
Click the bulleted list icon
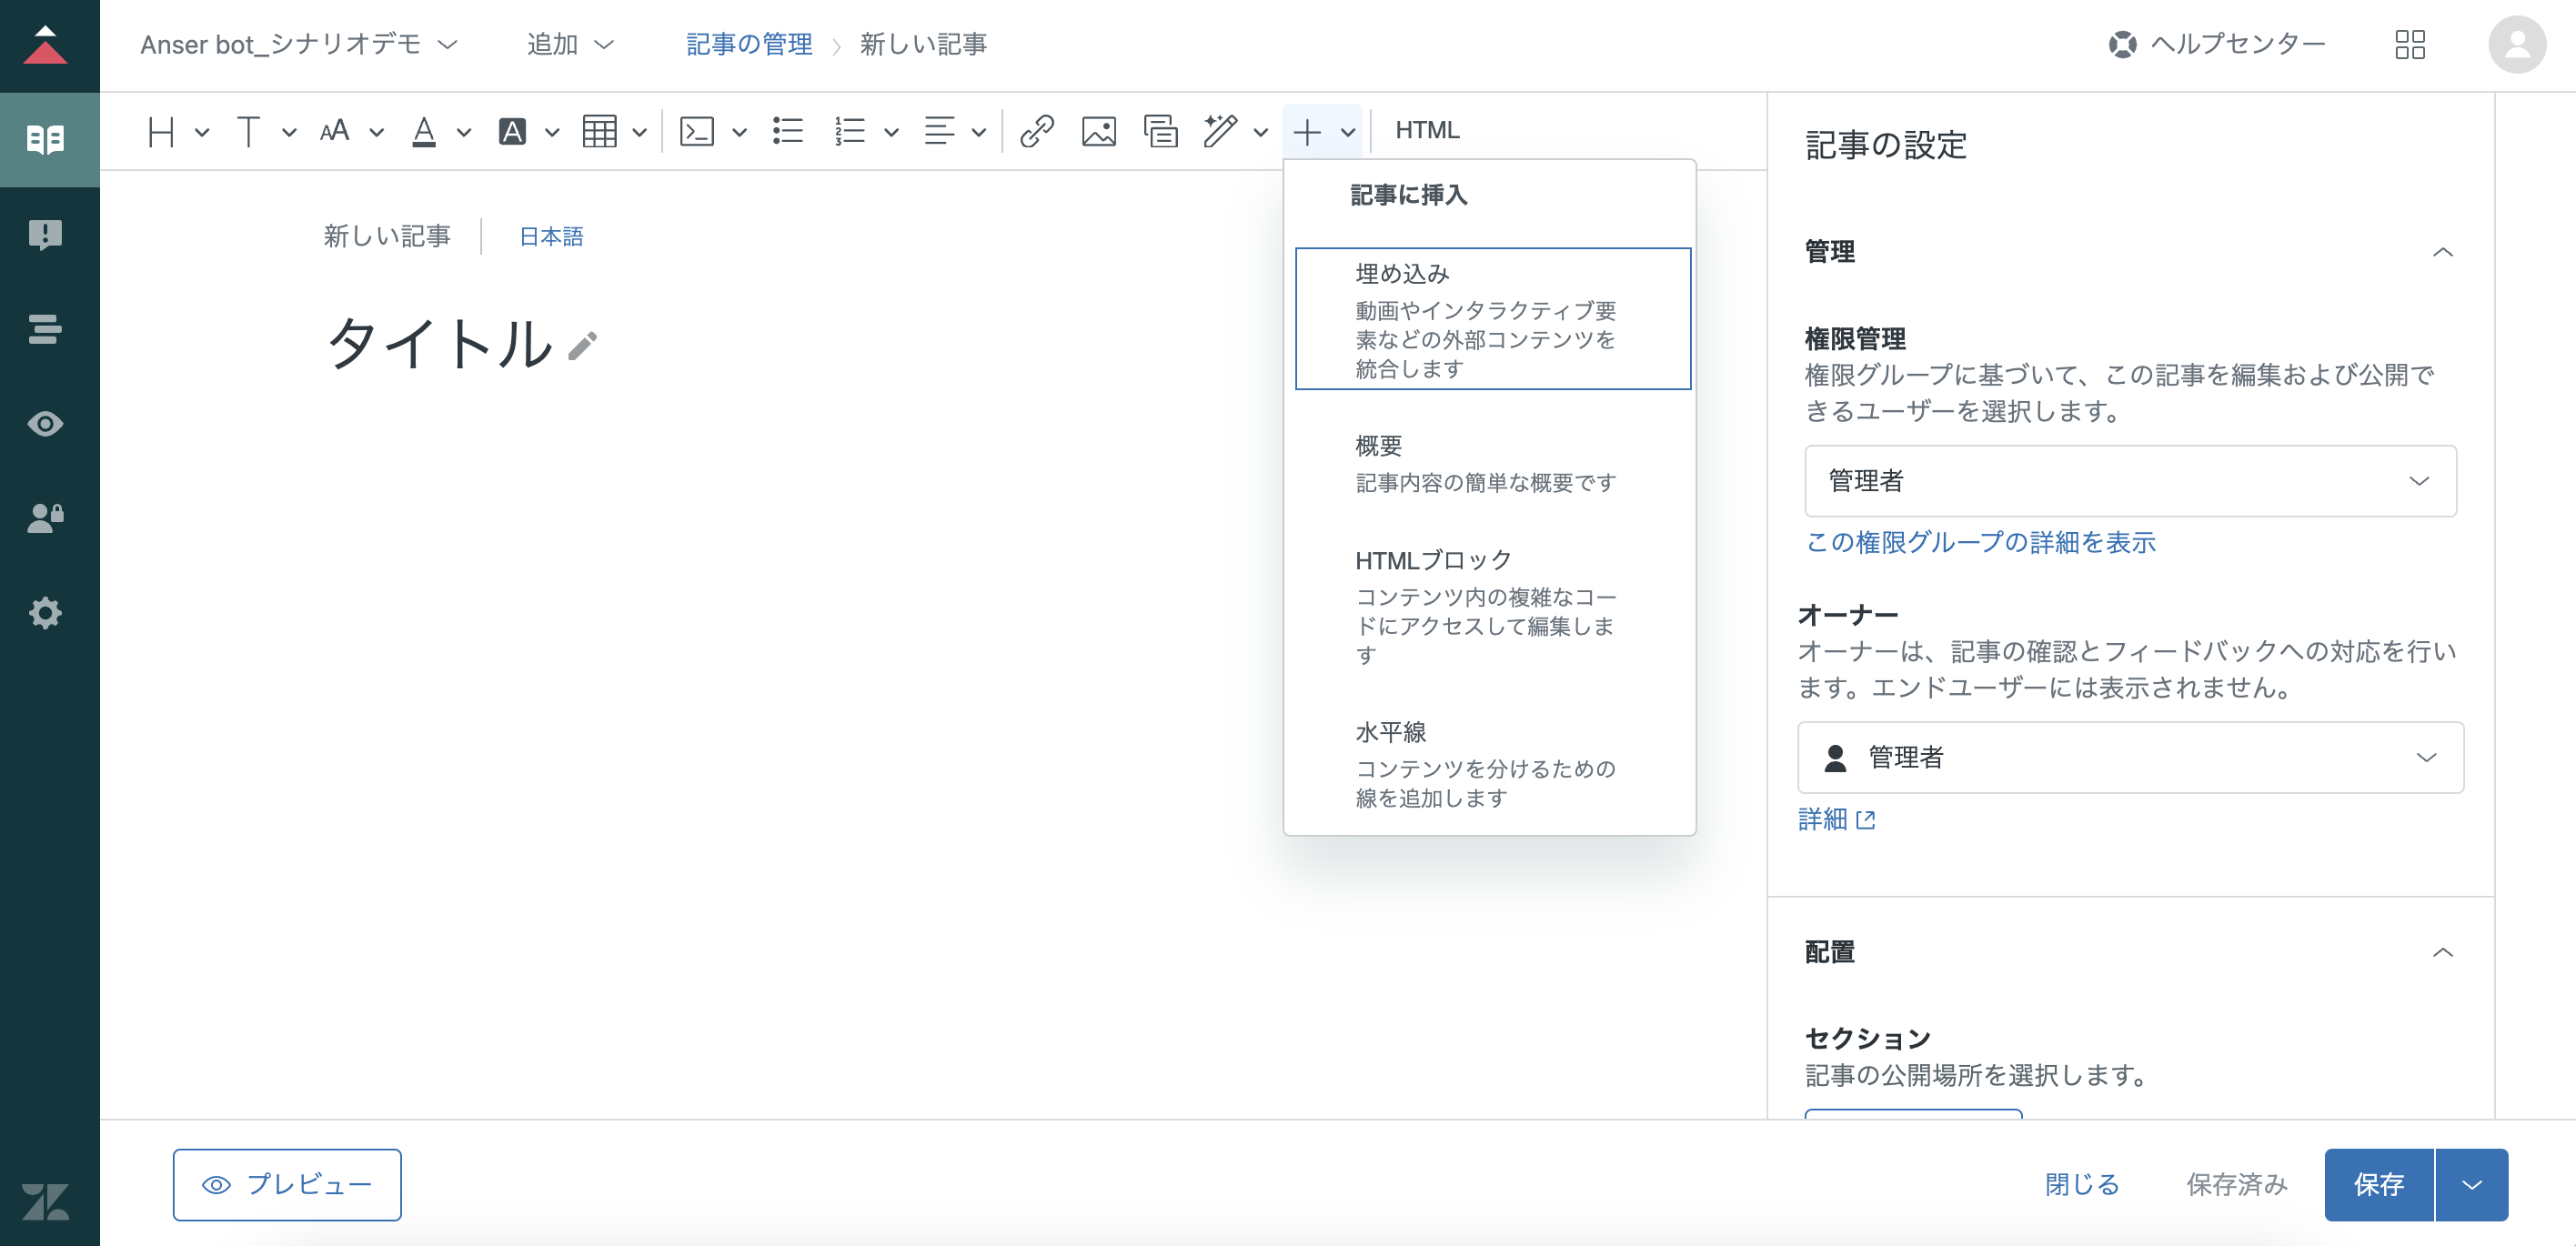[x=788, y=131]
